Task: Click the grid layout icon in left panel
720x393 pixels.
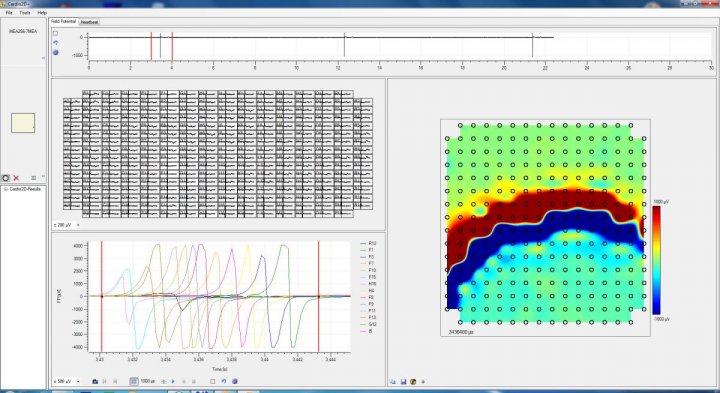Action: pyautogui.click(x=34, y=178)
